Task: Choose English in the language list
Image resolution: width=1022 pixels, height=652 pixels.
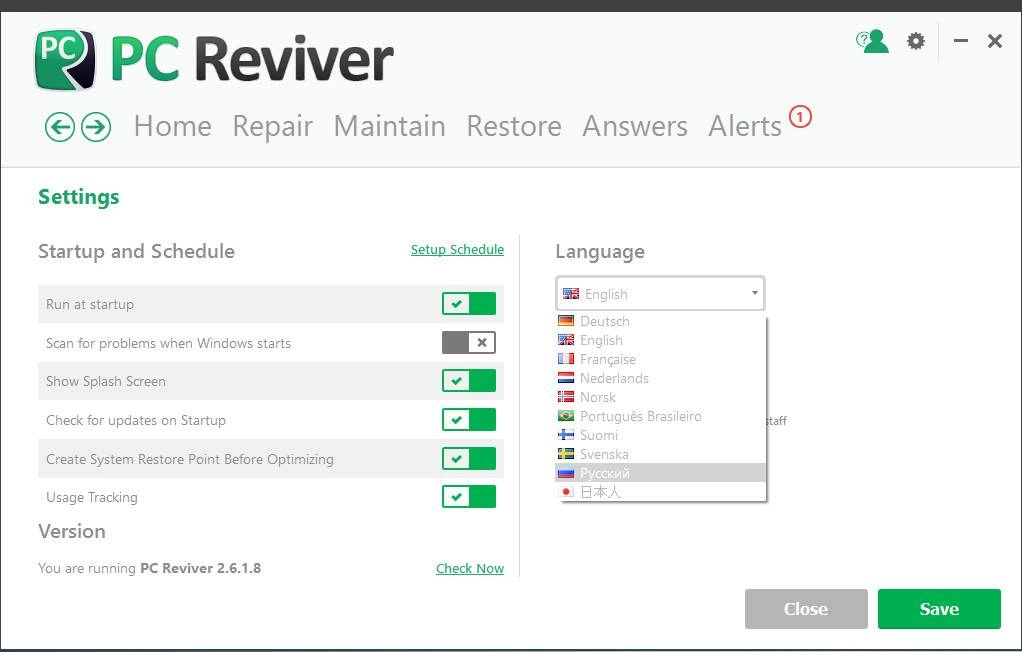Action: pos(660,340)
